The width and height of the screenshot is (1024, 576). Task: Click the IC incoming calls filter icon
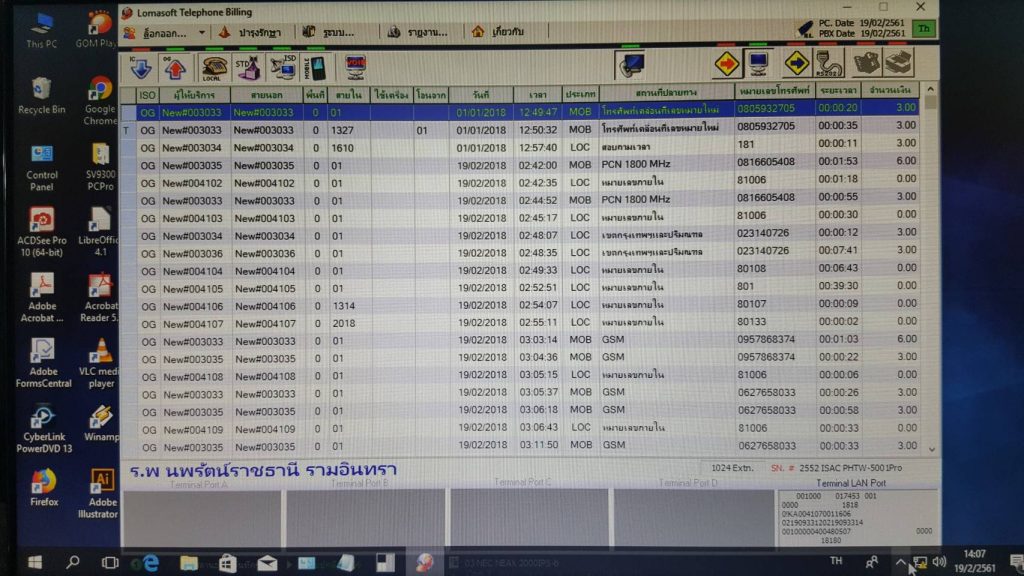click(x=140, y=68)
